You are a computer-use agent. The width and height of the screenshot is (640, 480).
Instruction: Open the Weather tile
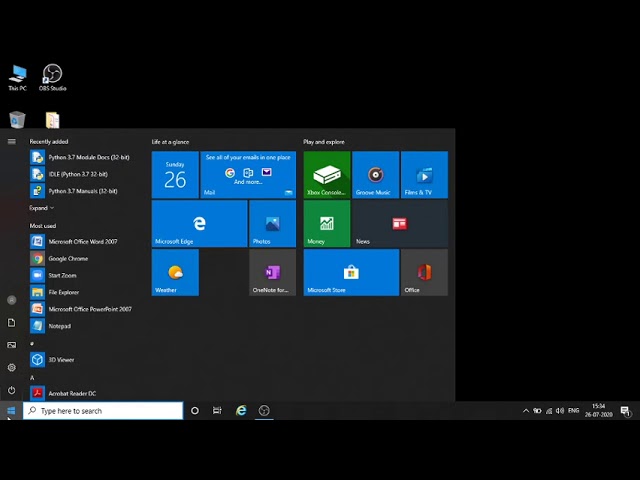[175, 272]
